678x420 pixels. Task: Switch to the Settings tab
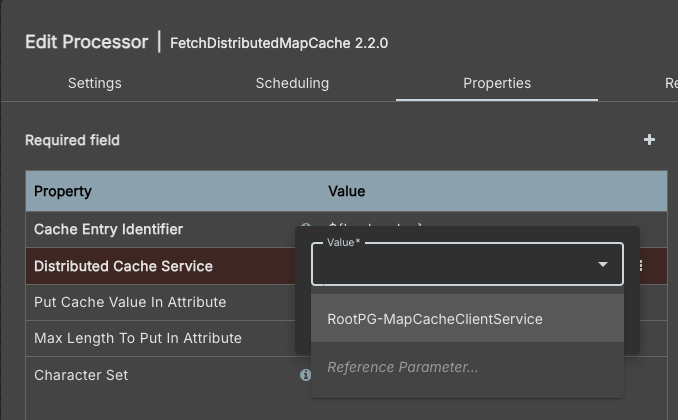coord(95,83)
